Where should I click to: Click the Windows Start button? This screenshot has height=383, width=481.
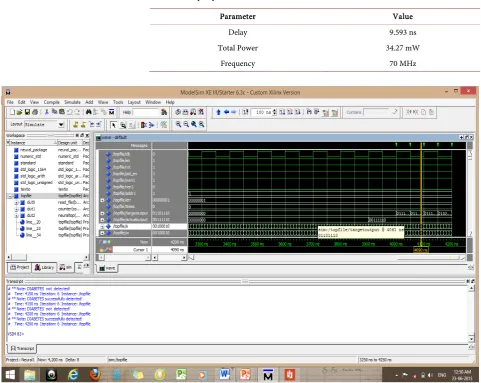pos(10,375)
